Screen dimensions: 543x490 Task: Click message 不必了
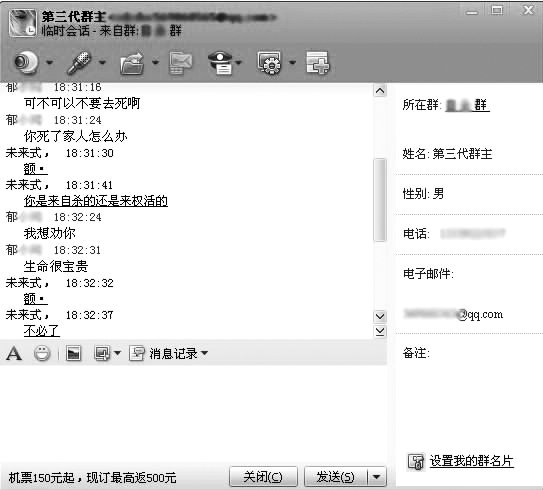coord(42,330)
